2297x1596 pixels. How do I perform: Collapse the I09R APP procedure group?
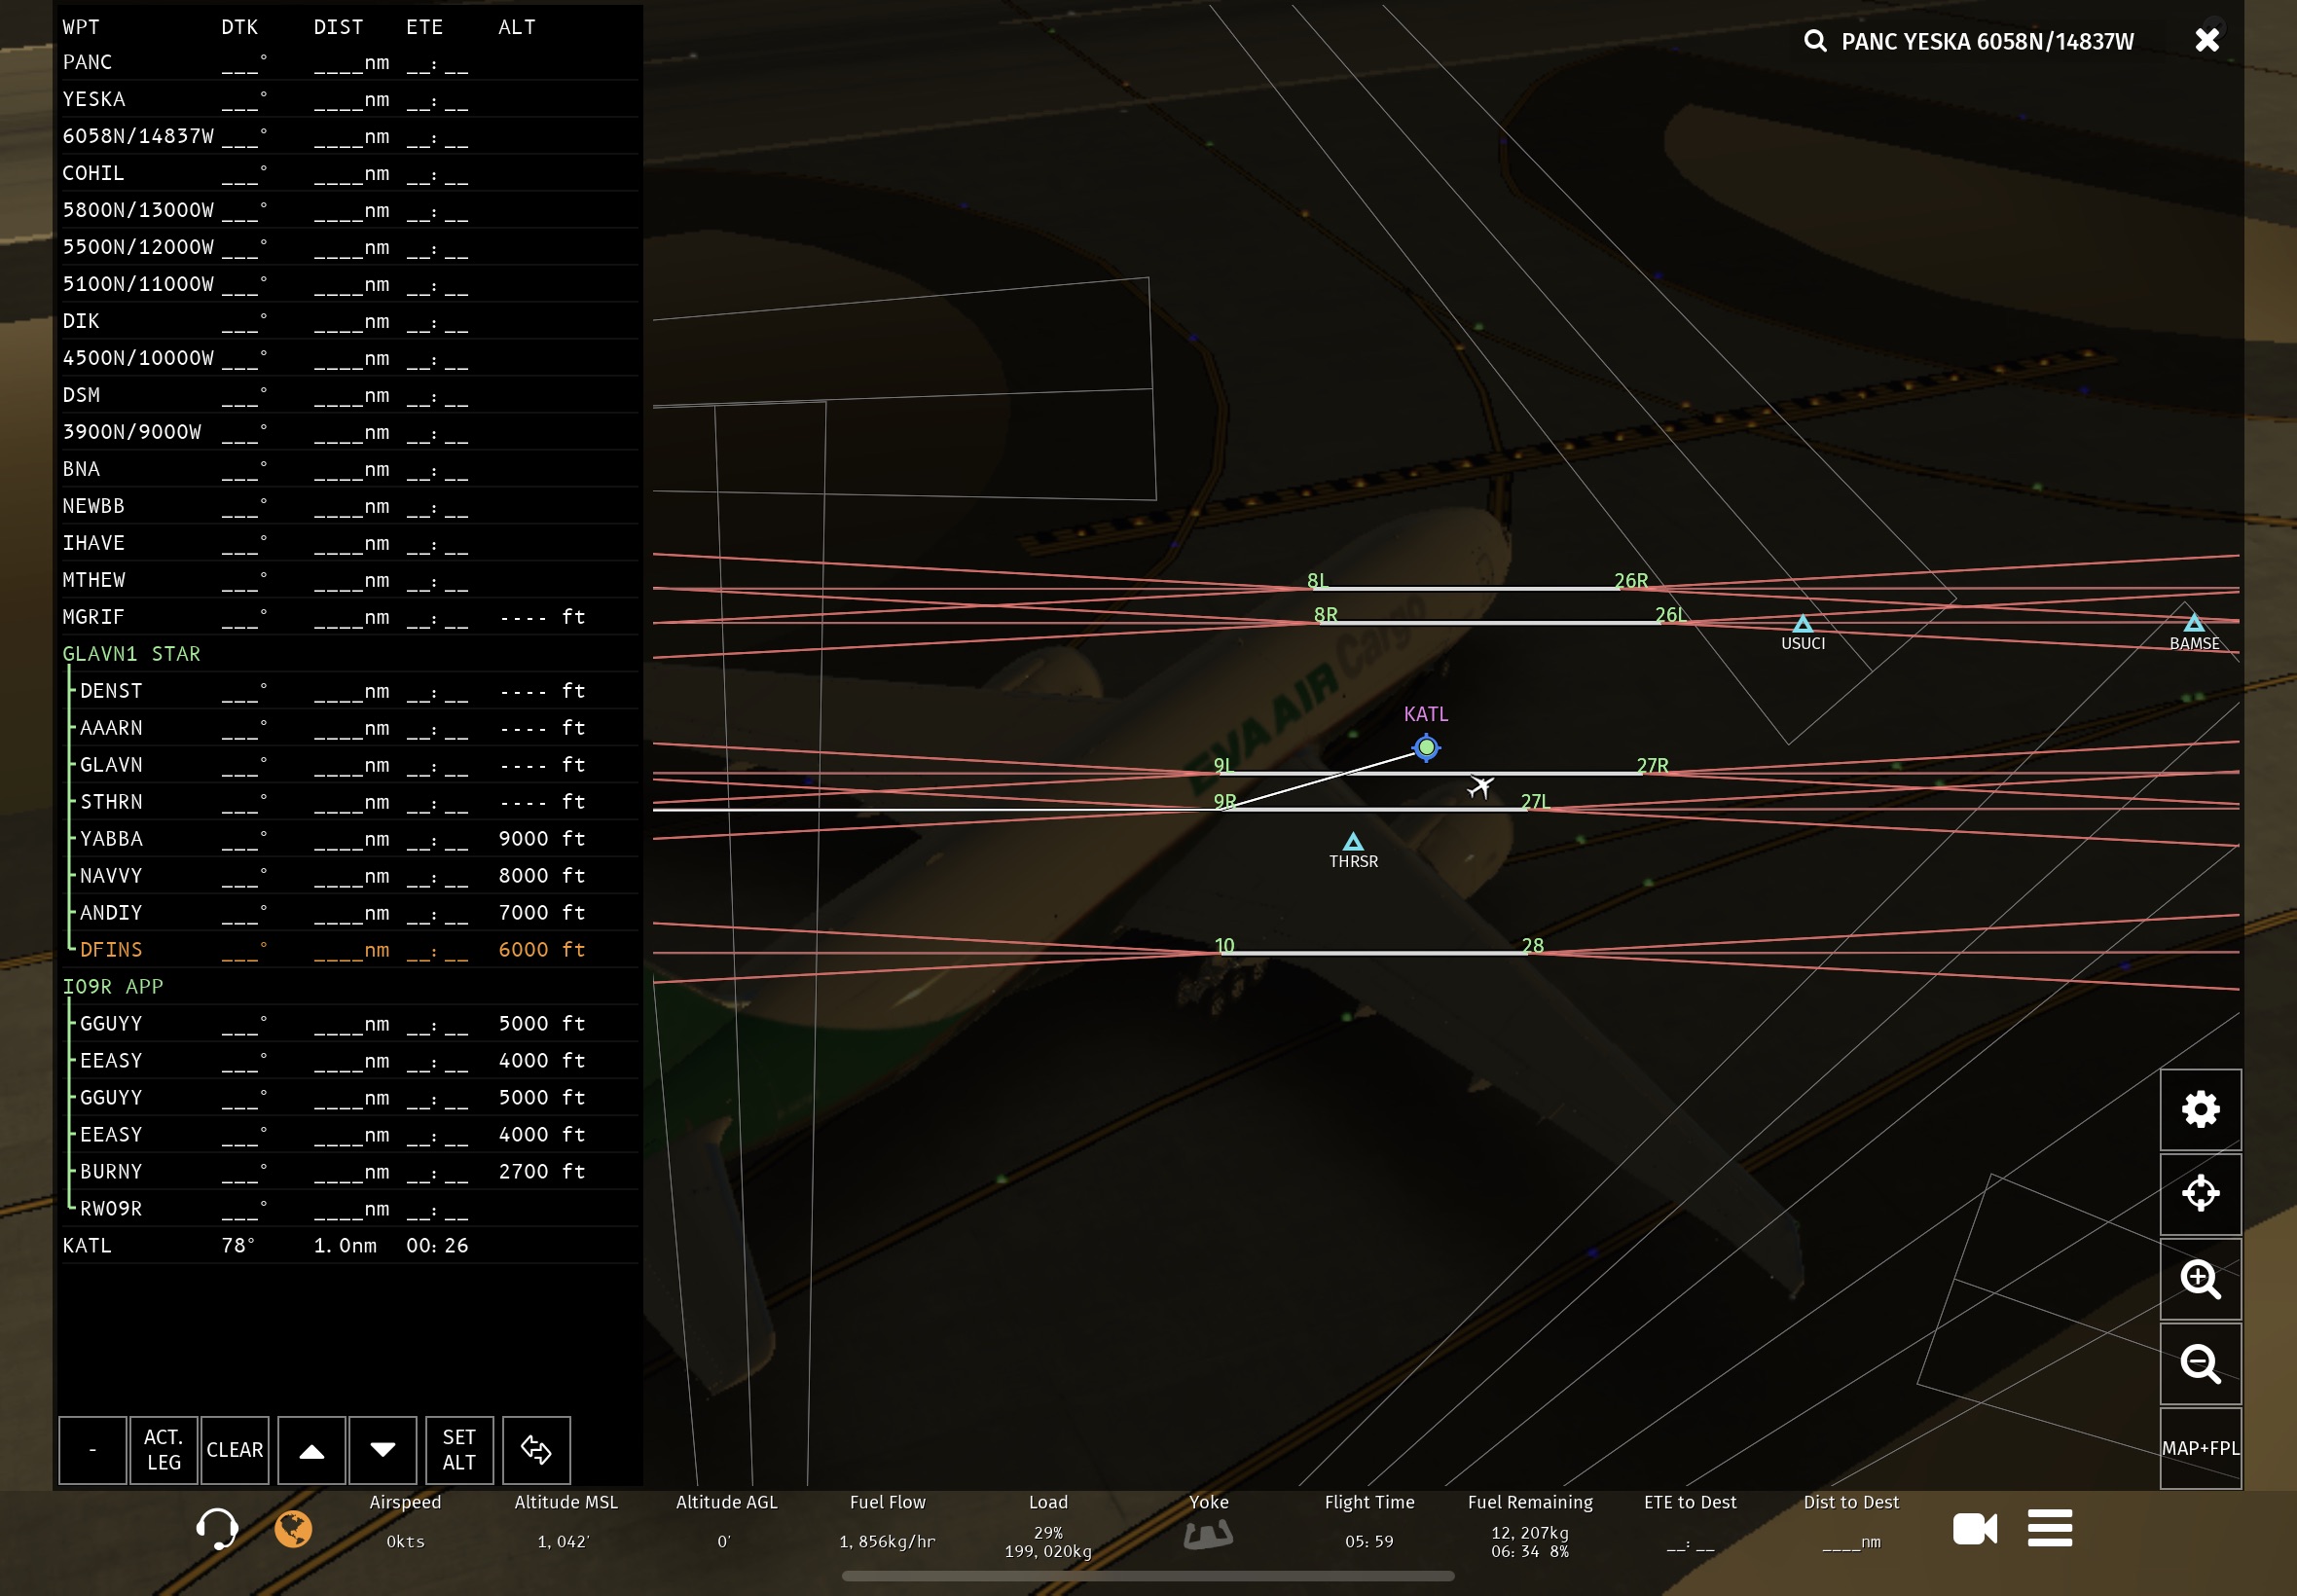coord(113,987)
